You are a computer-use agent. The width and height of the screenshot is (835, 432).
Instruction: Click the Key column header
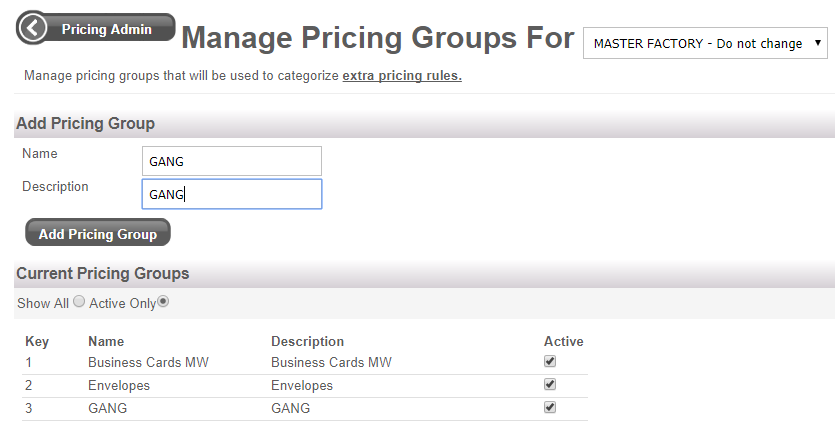37,342
